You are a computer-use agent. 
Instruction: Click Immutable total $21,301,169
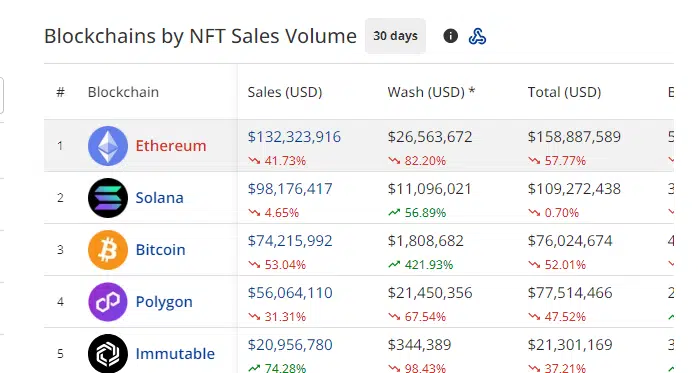(x=570, y=345)
